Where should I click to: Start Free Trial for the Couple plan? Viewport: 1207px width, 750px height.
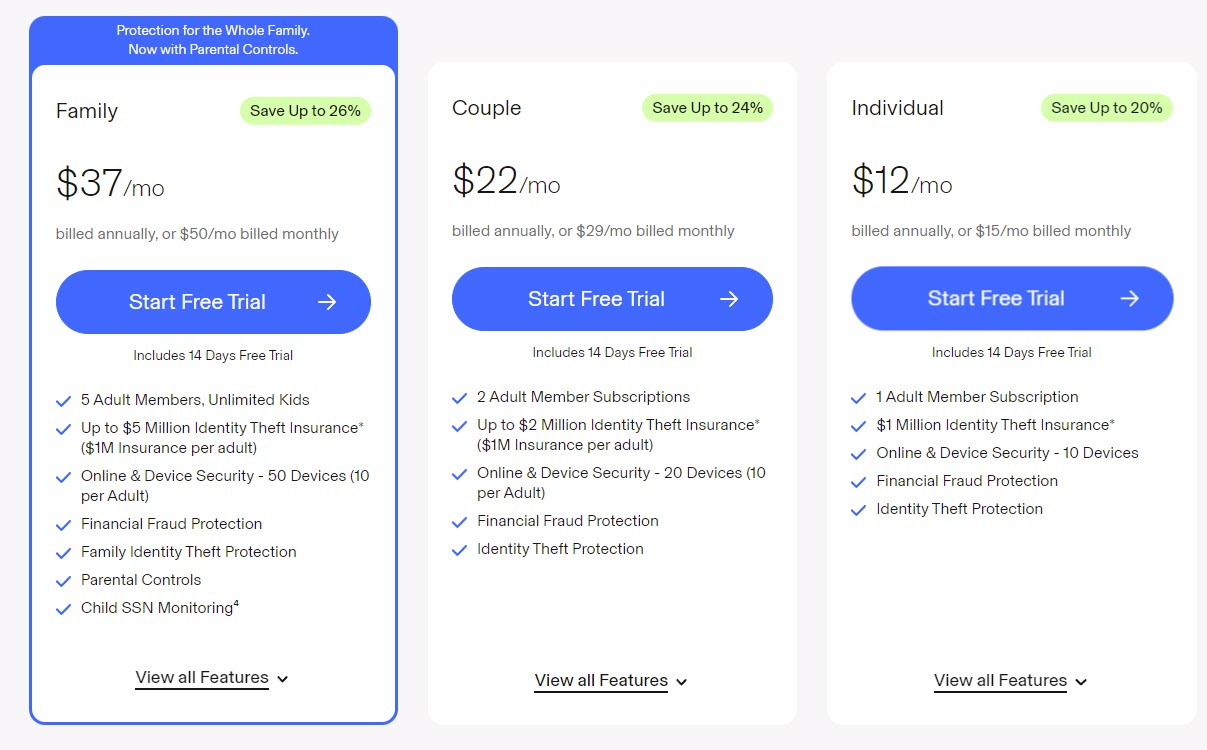coord(612,299)
